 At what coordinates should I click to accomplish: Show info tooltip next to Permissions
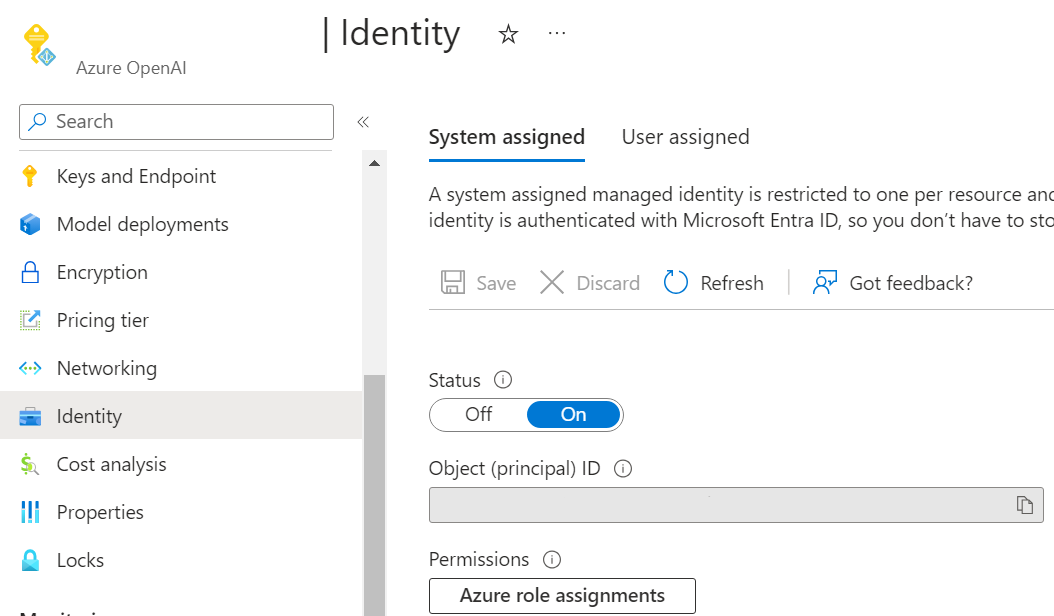(551, 559)
